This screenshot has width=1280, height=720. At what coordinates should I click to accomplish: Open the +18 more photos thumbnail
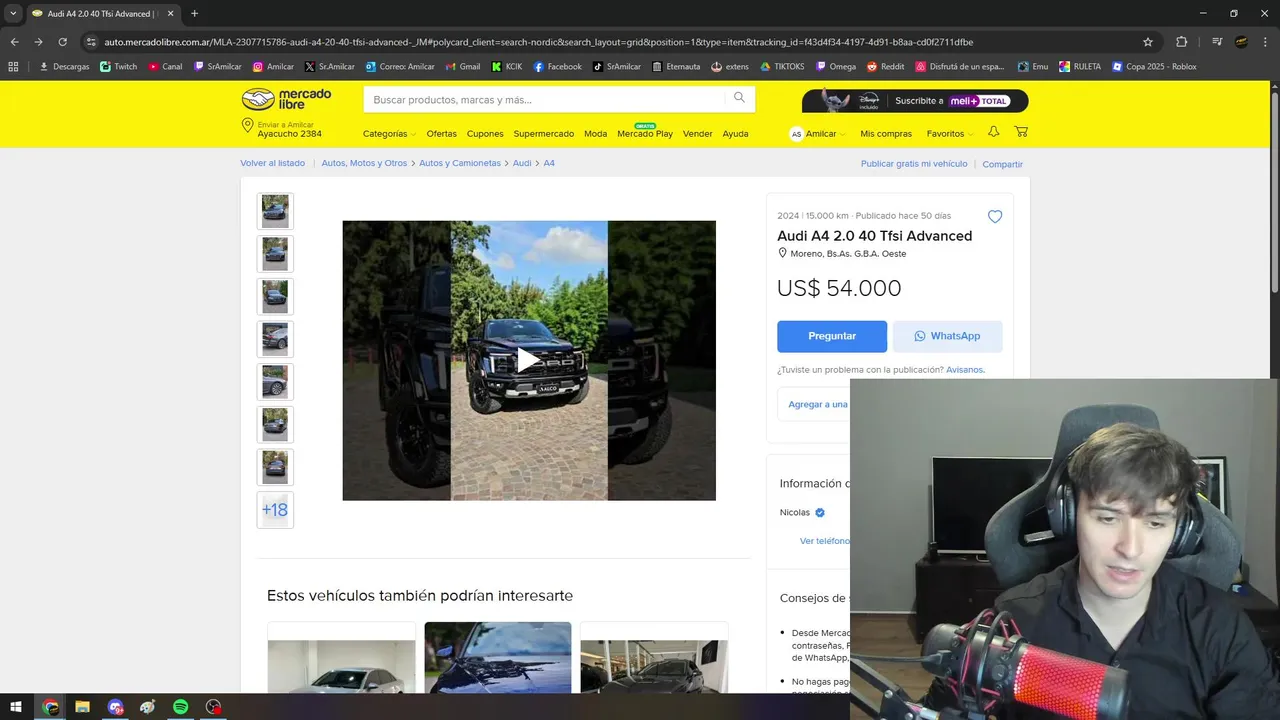pos(275,510)
